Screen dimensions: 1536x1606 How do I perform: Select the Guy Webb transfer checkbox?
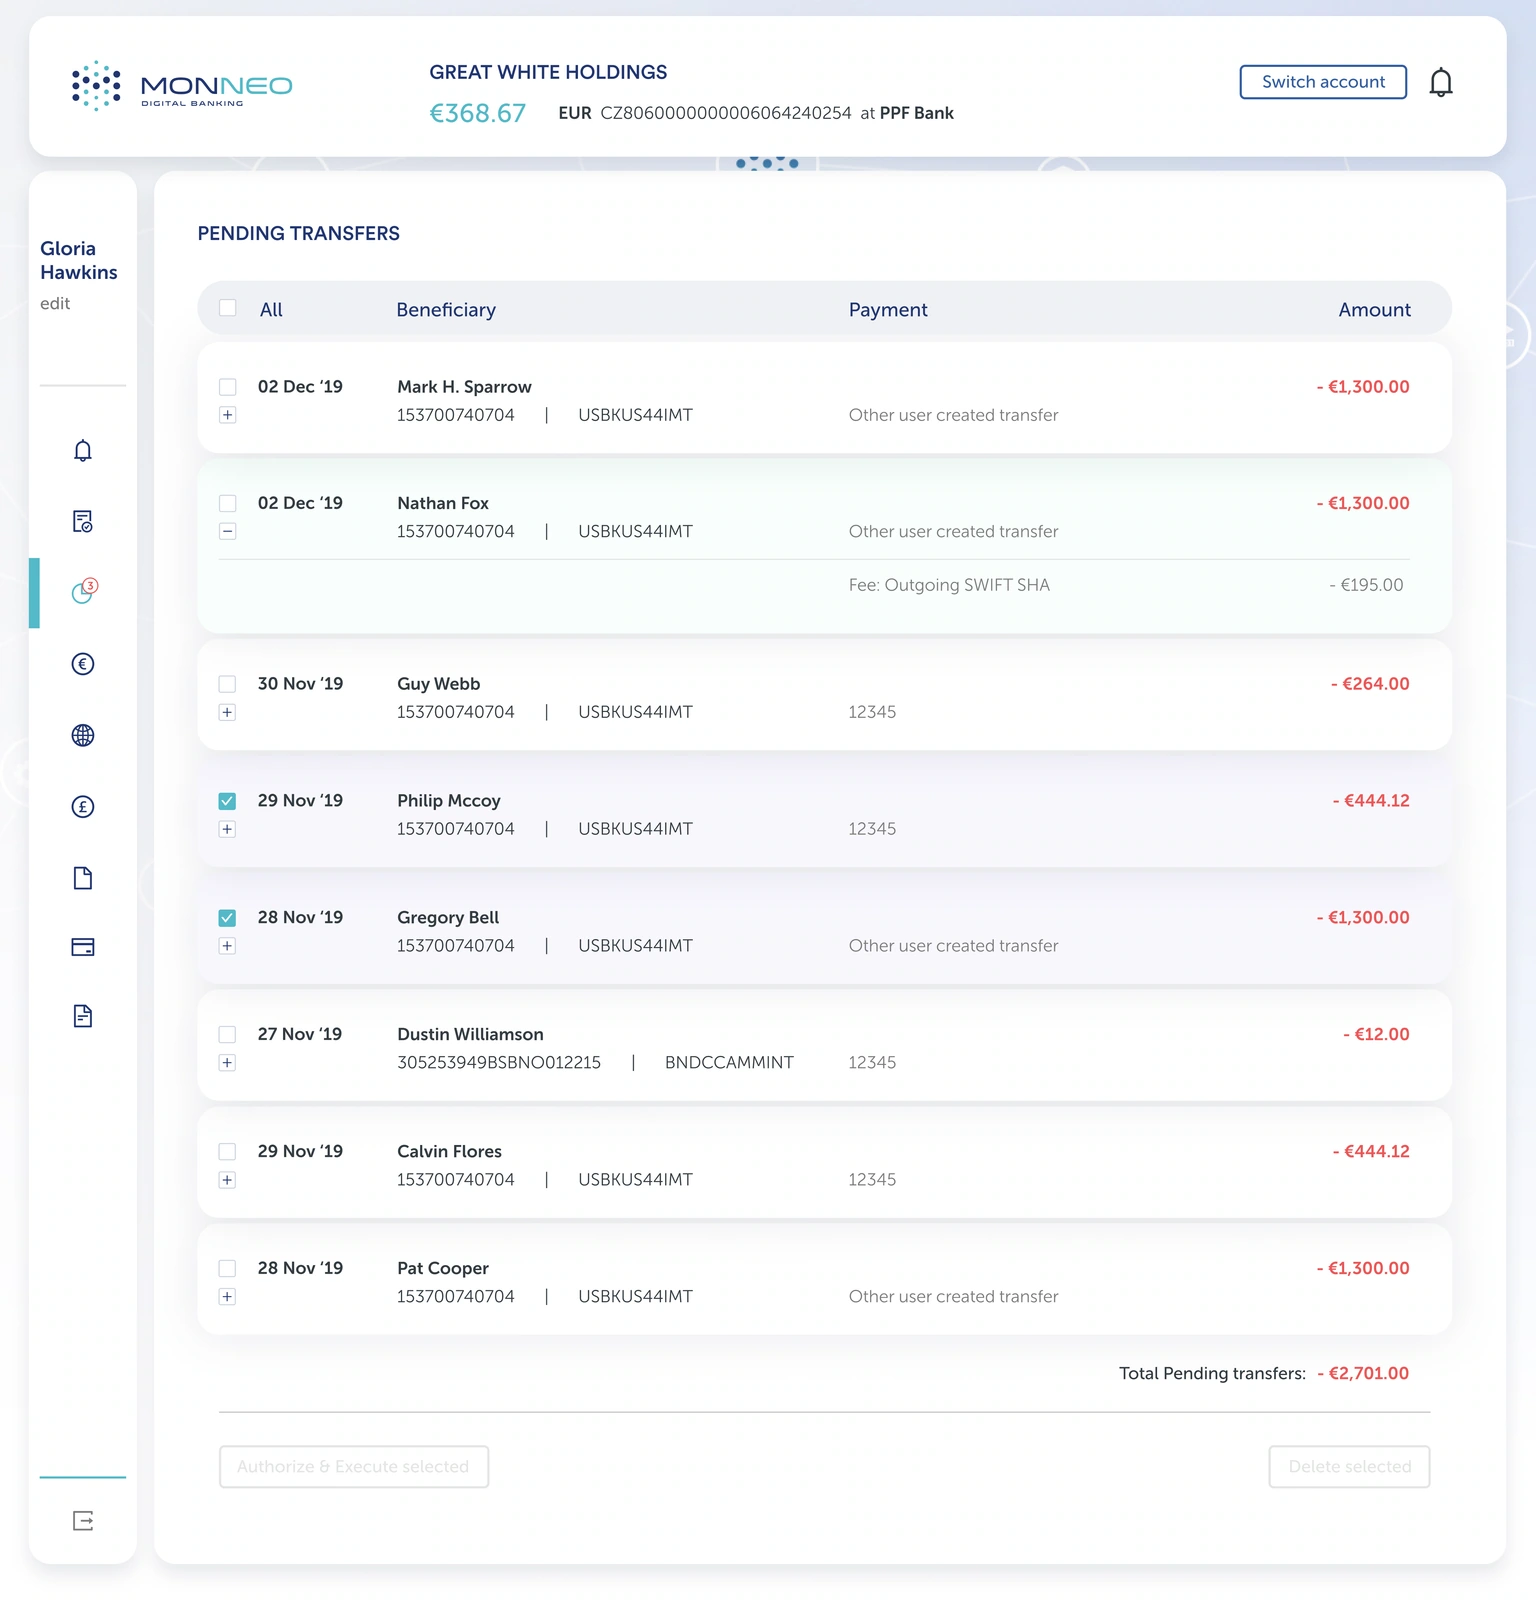tap(228, 684)
